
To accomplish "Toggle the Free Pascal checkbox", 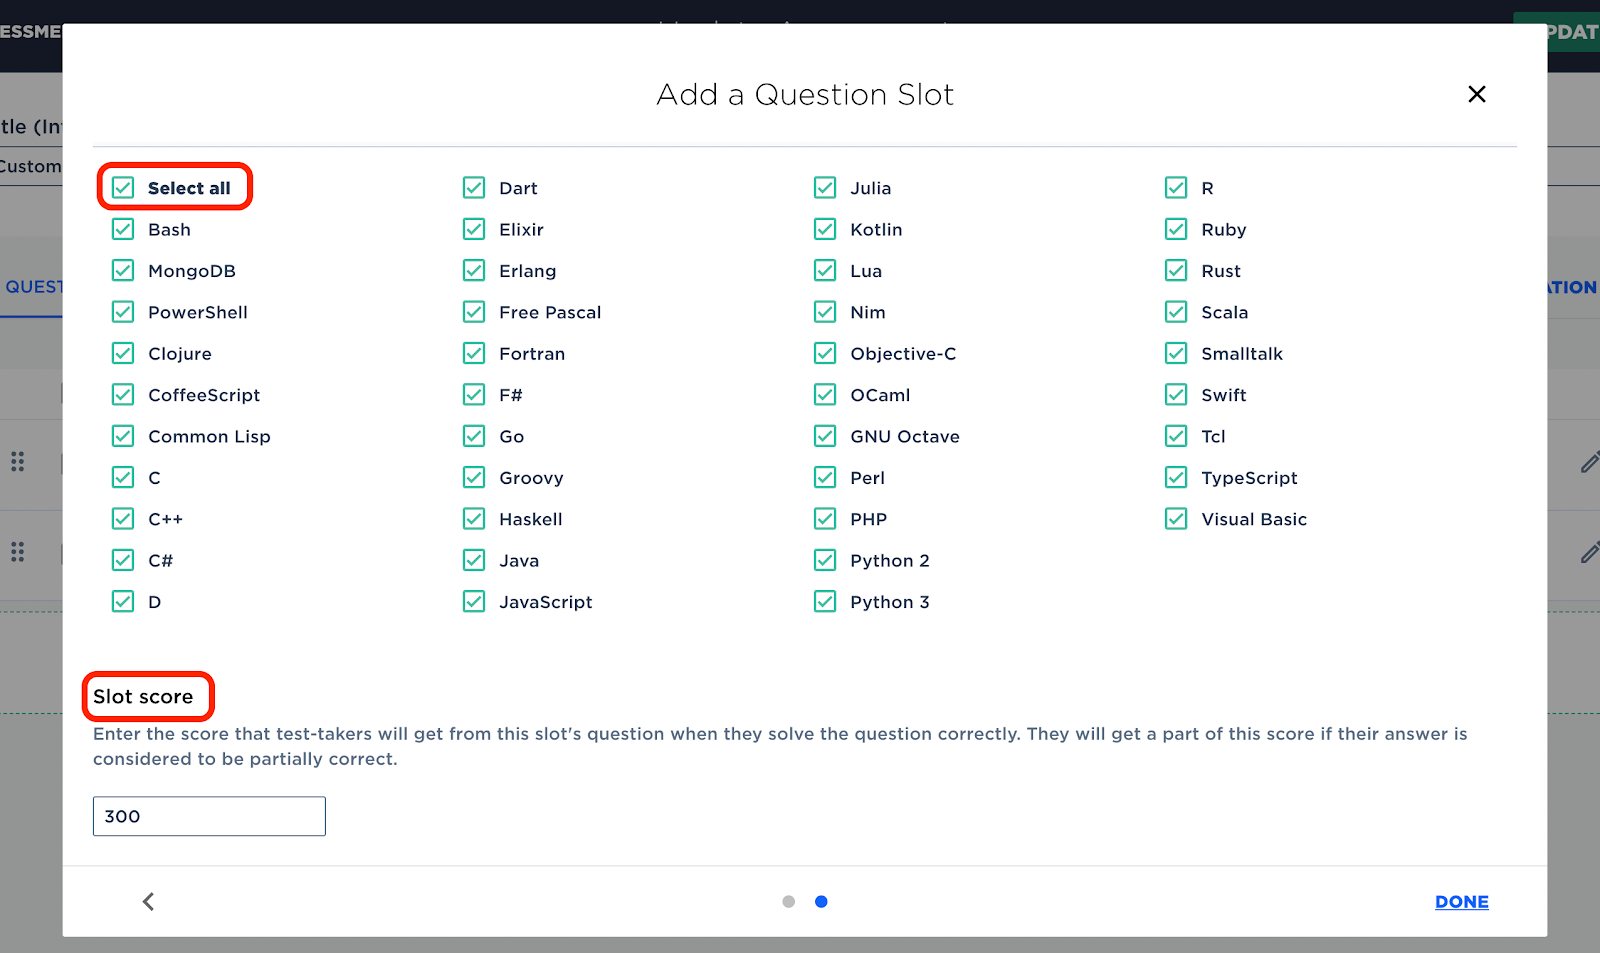I will pos(474,312).
